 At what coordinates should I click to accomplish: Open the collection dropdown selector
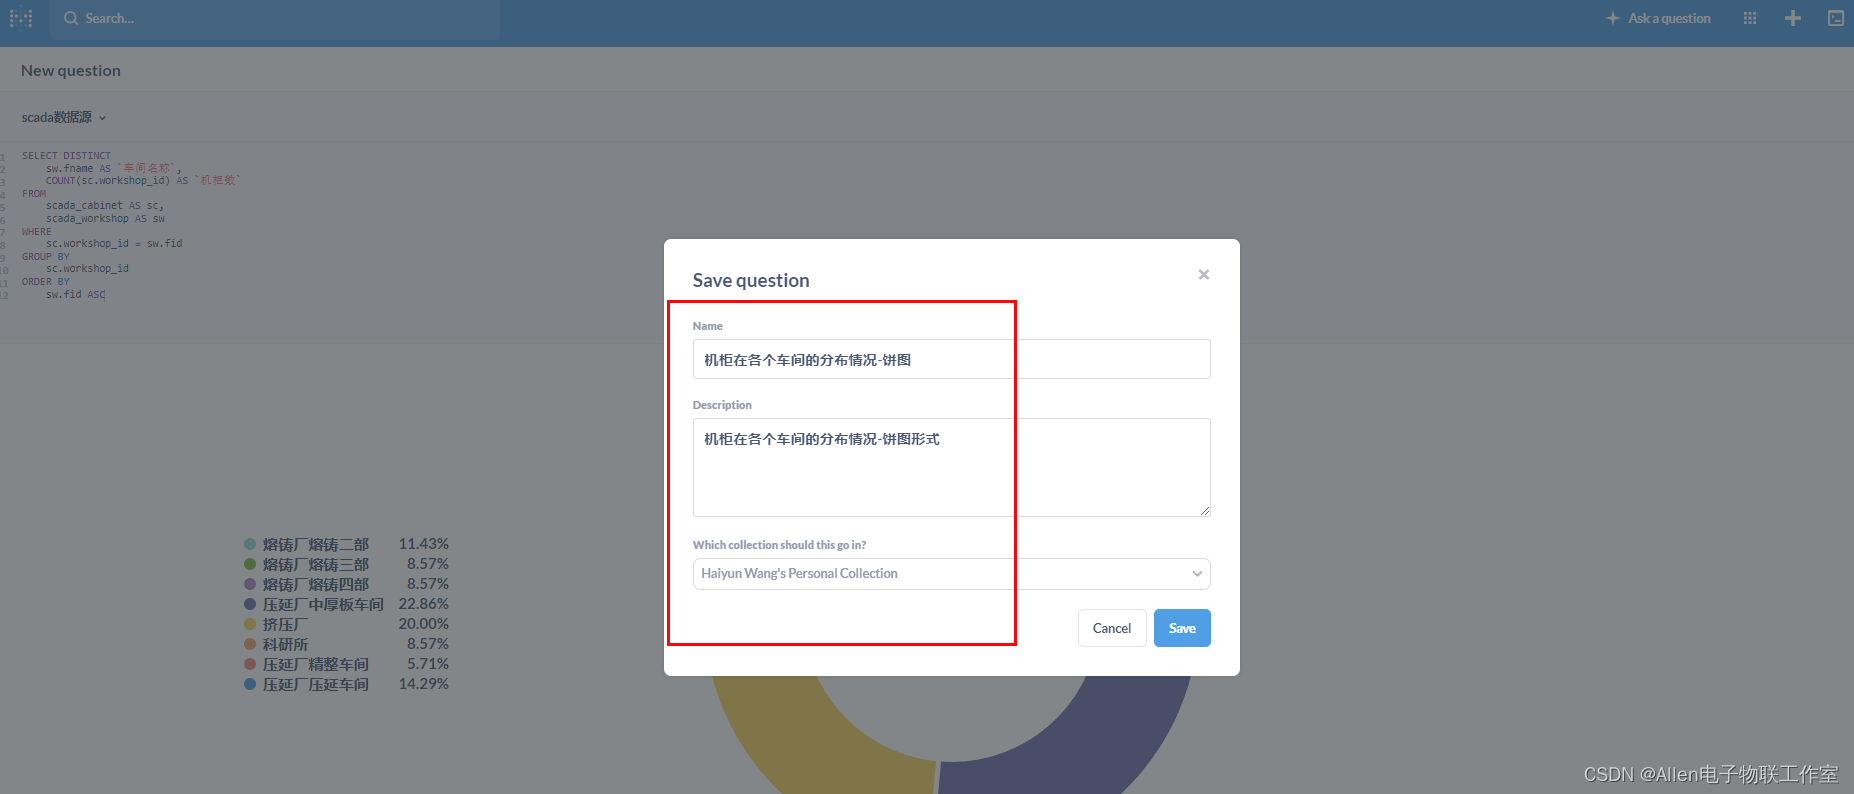tap(951, 574)
